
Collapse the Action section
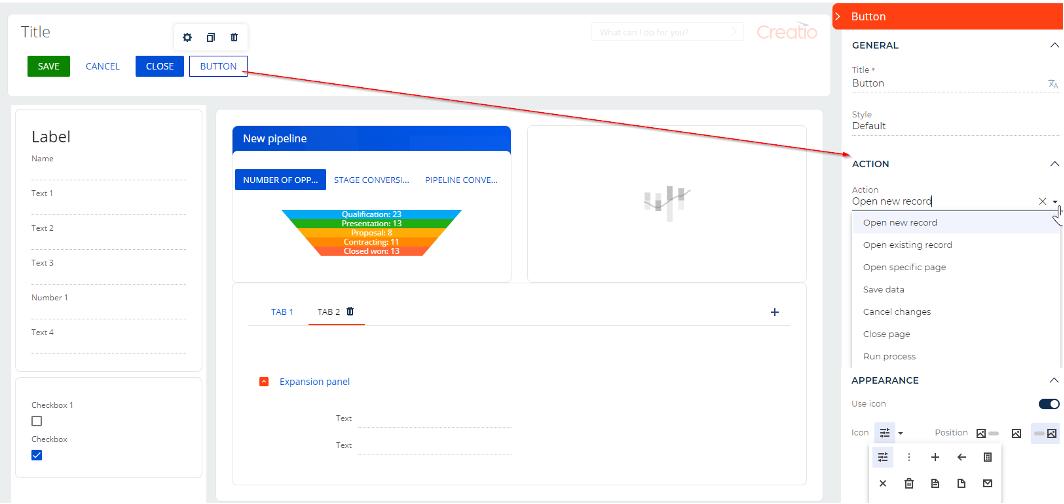pyautogui.click(x=1054, y=164)
